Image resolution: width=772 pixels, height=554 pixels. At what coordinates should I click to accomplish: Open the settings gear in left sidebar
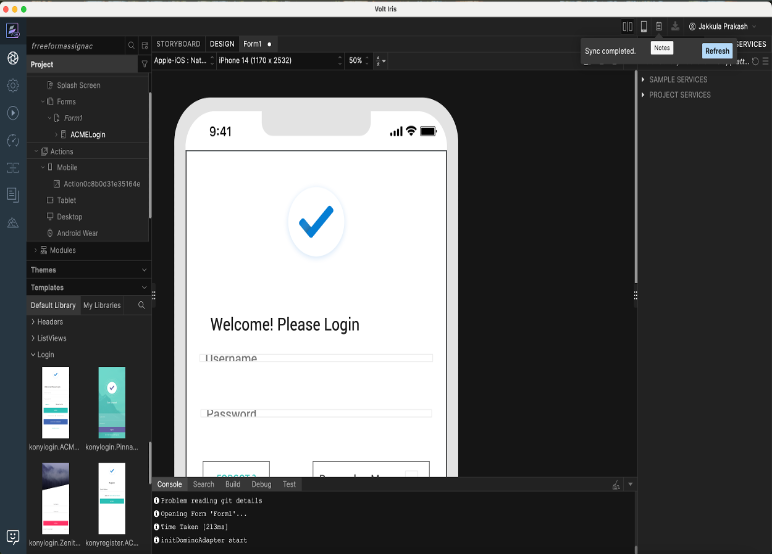13,85
